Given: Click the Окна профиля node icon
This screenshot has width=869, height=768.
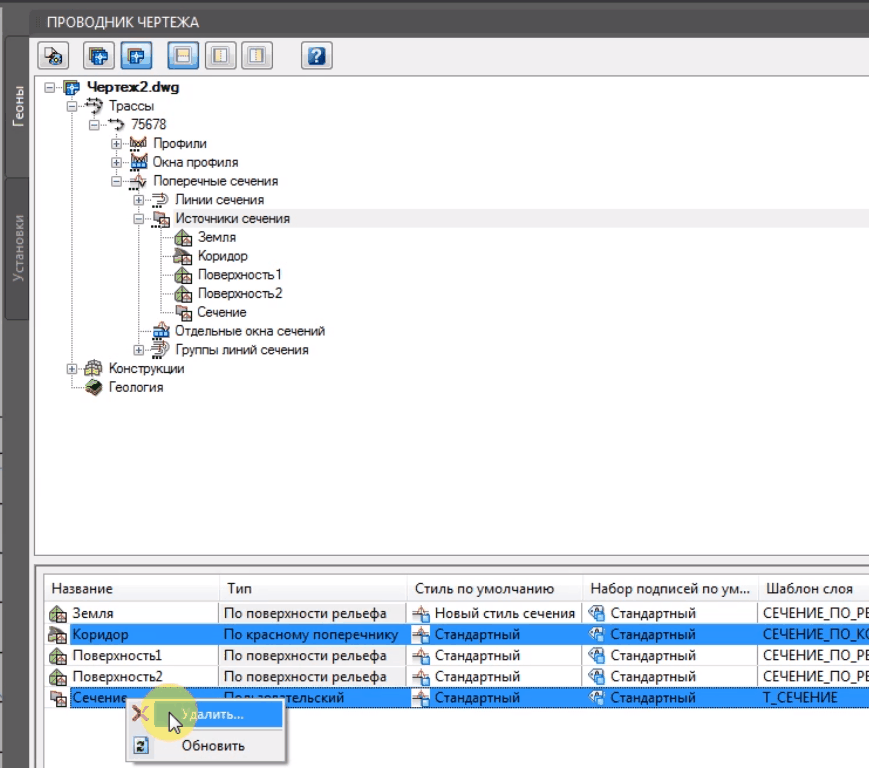Looking at the screenshot, I should 138,162.
